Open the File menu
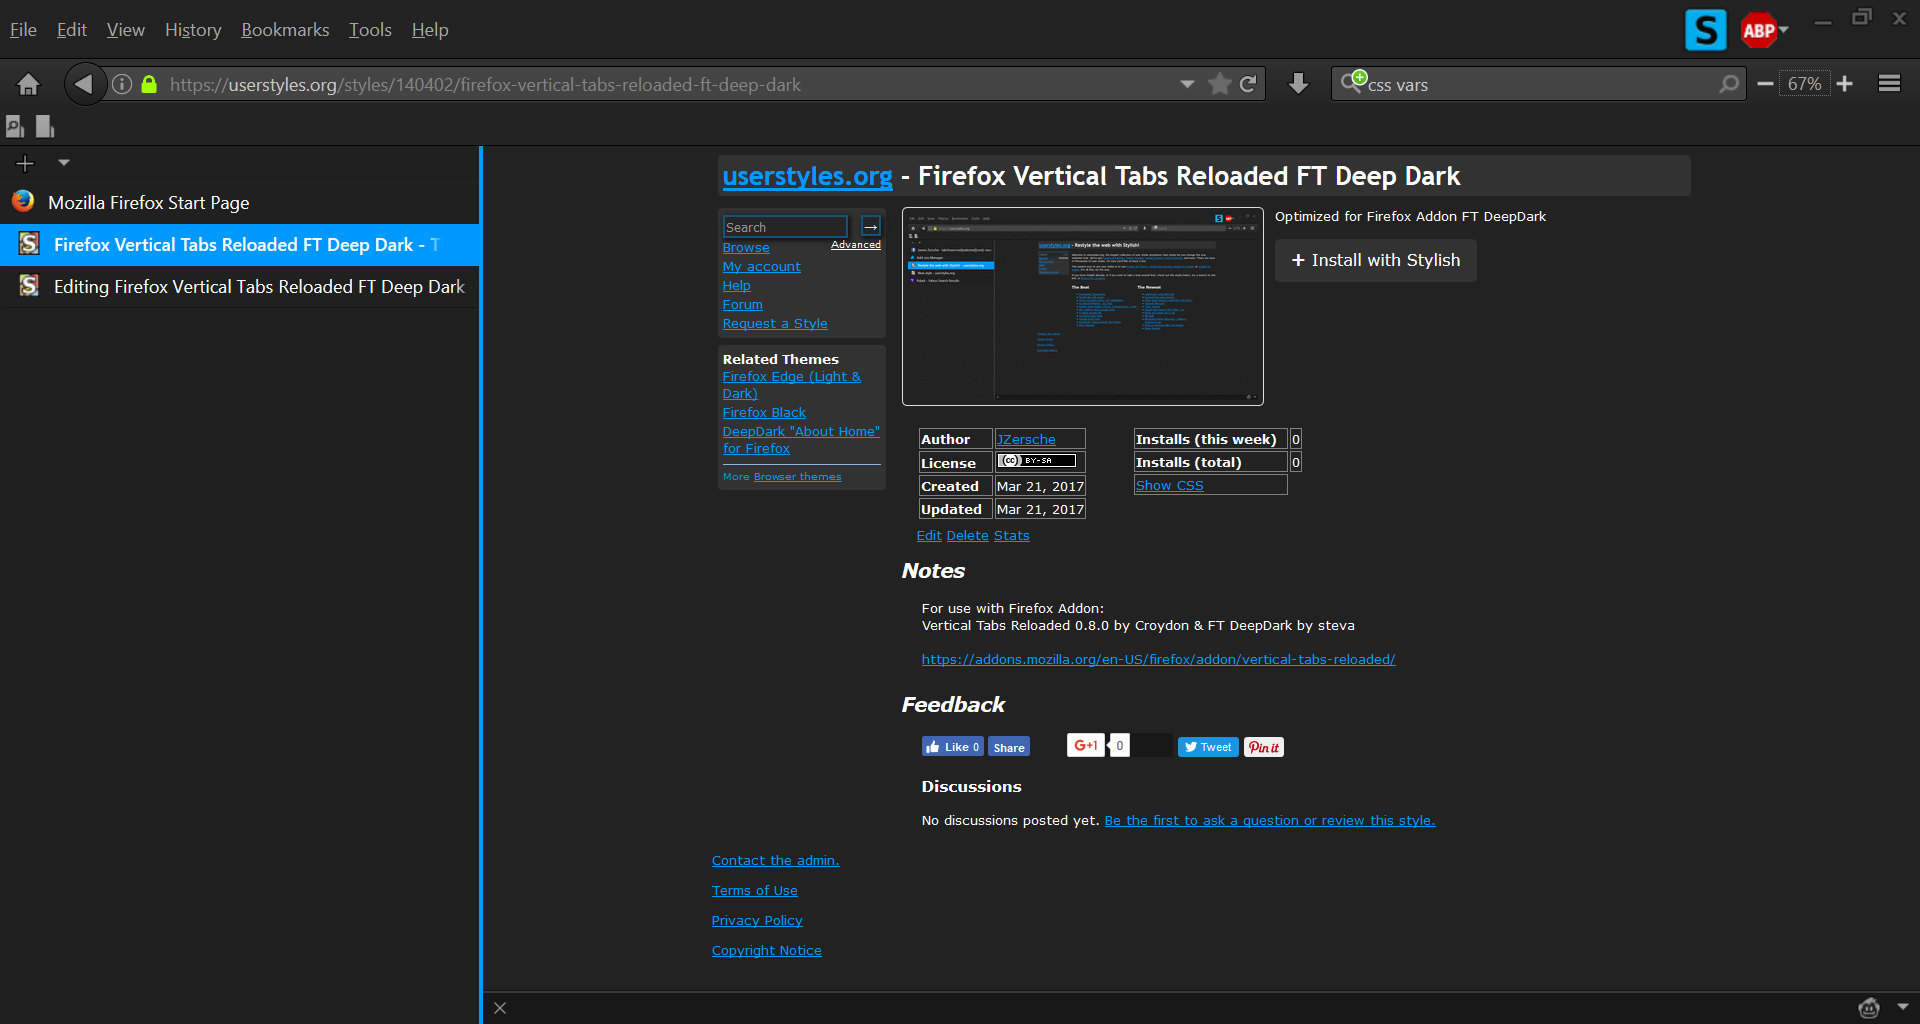 click(x=23, y=30)
